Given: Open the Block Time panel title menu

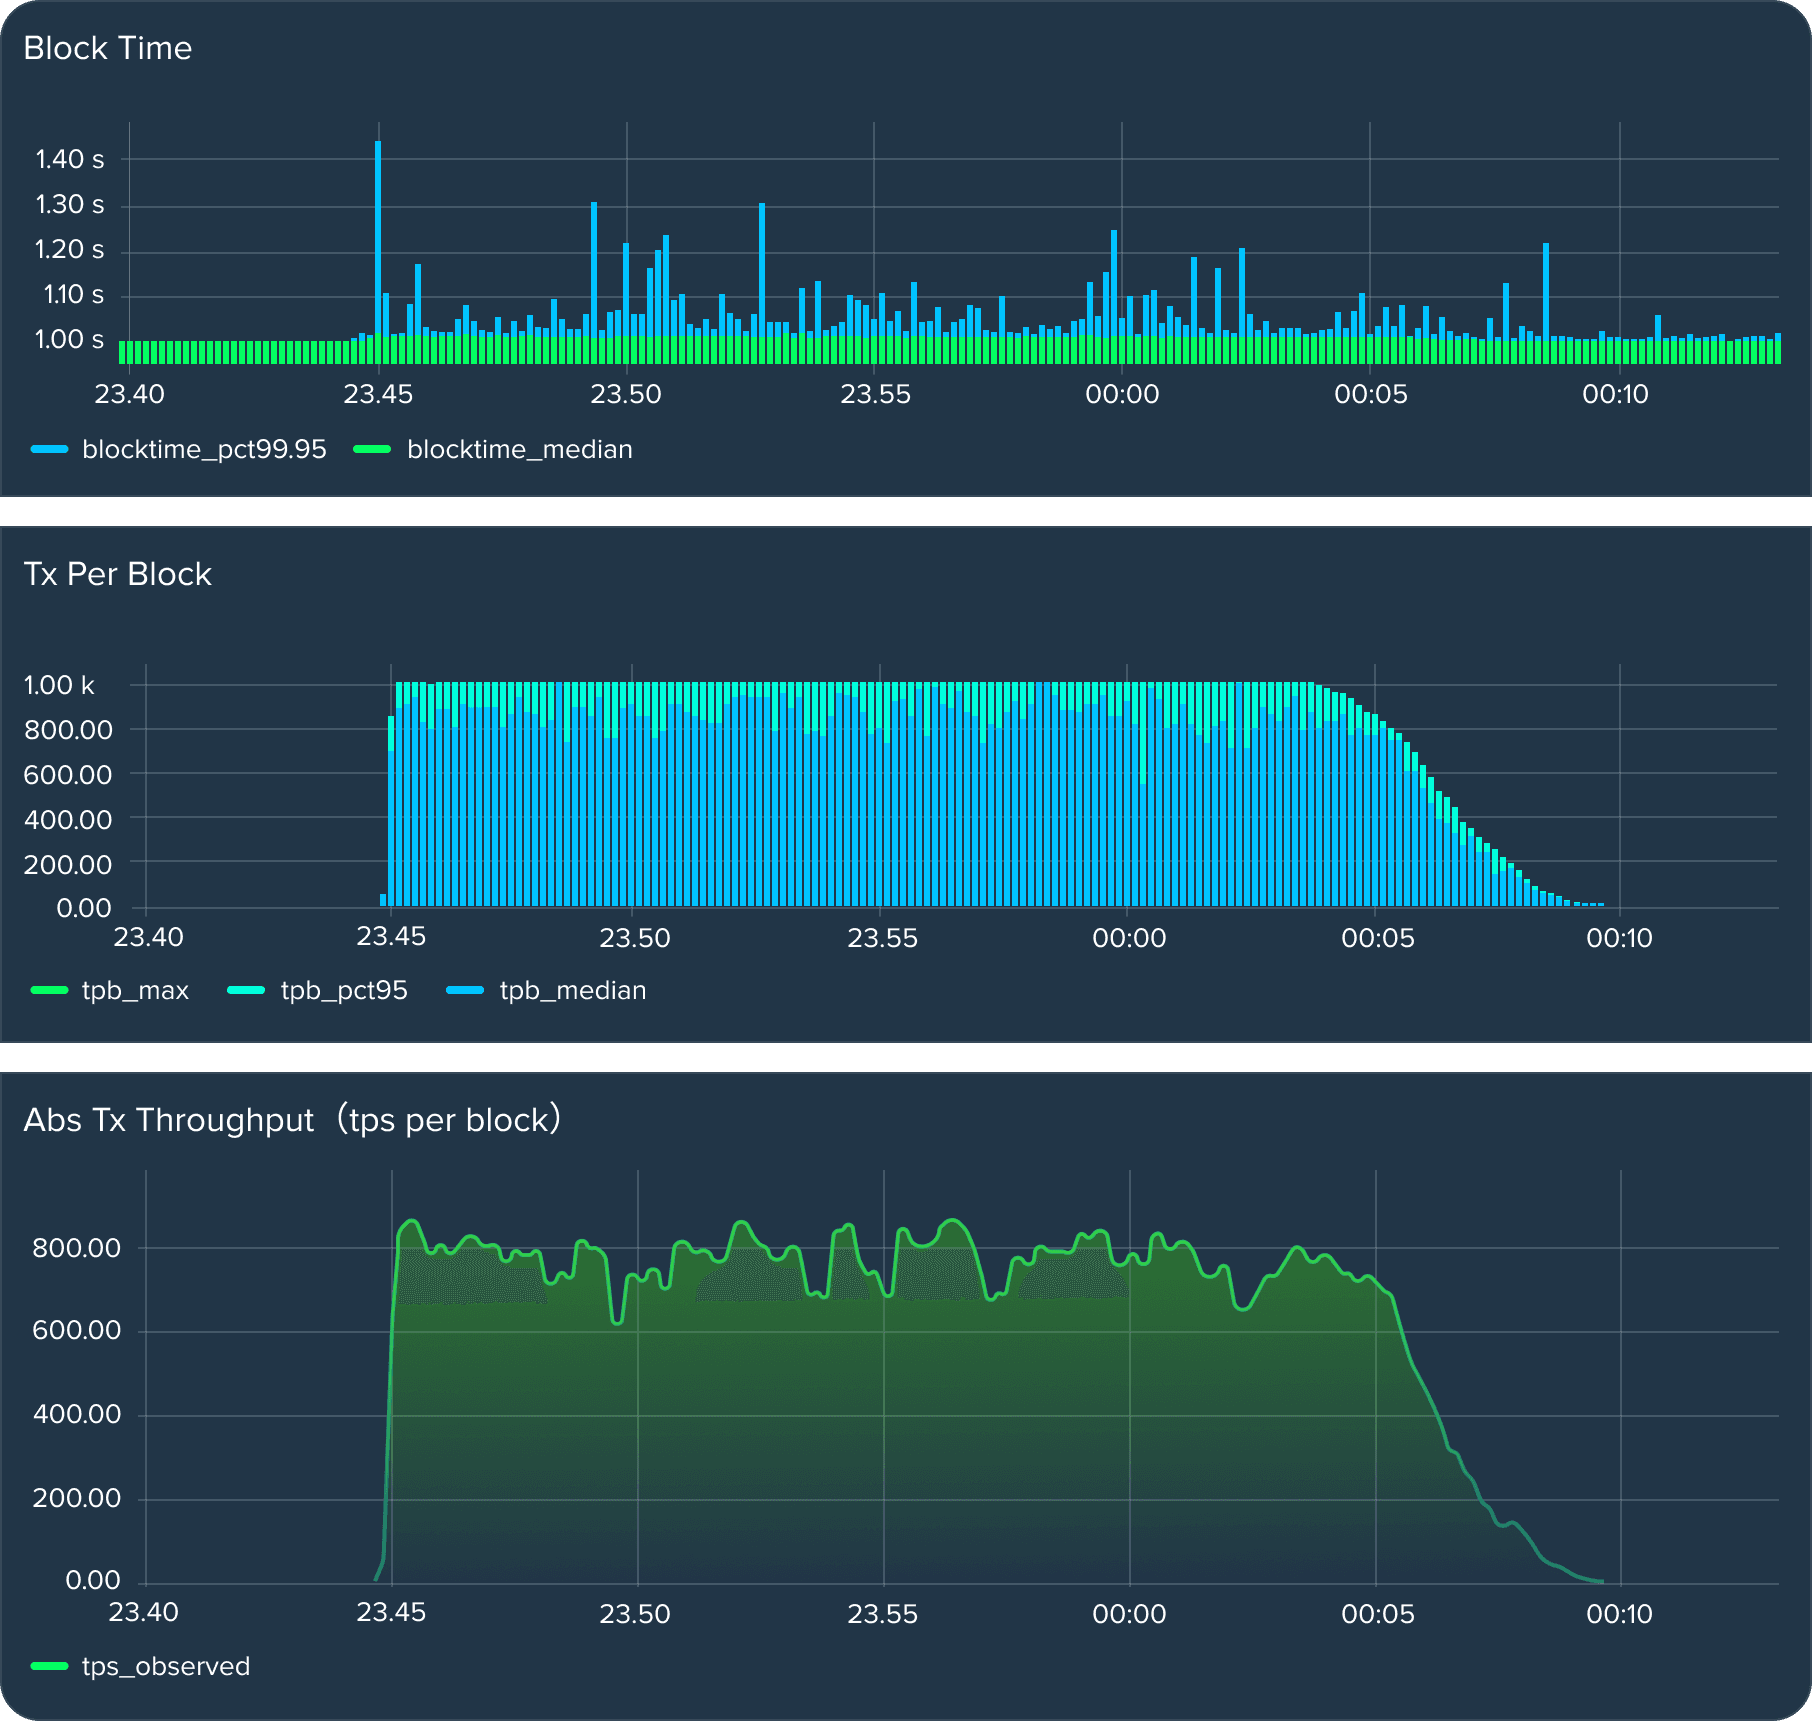Looking at the screenshot, I should point(107,48).
